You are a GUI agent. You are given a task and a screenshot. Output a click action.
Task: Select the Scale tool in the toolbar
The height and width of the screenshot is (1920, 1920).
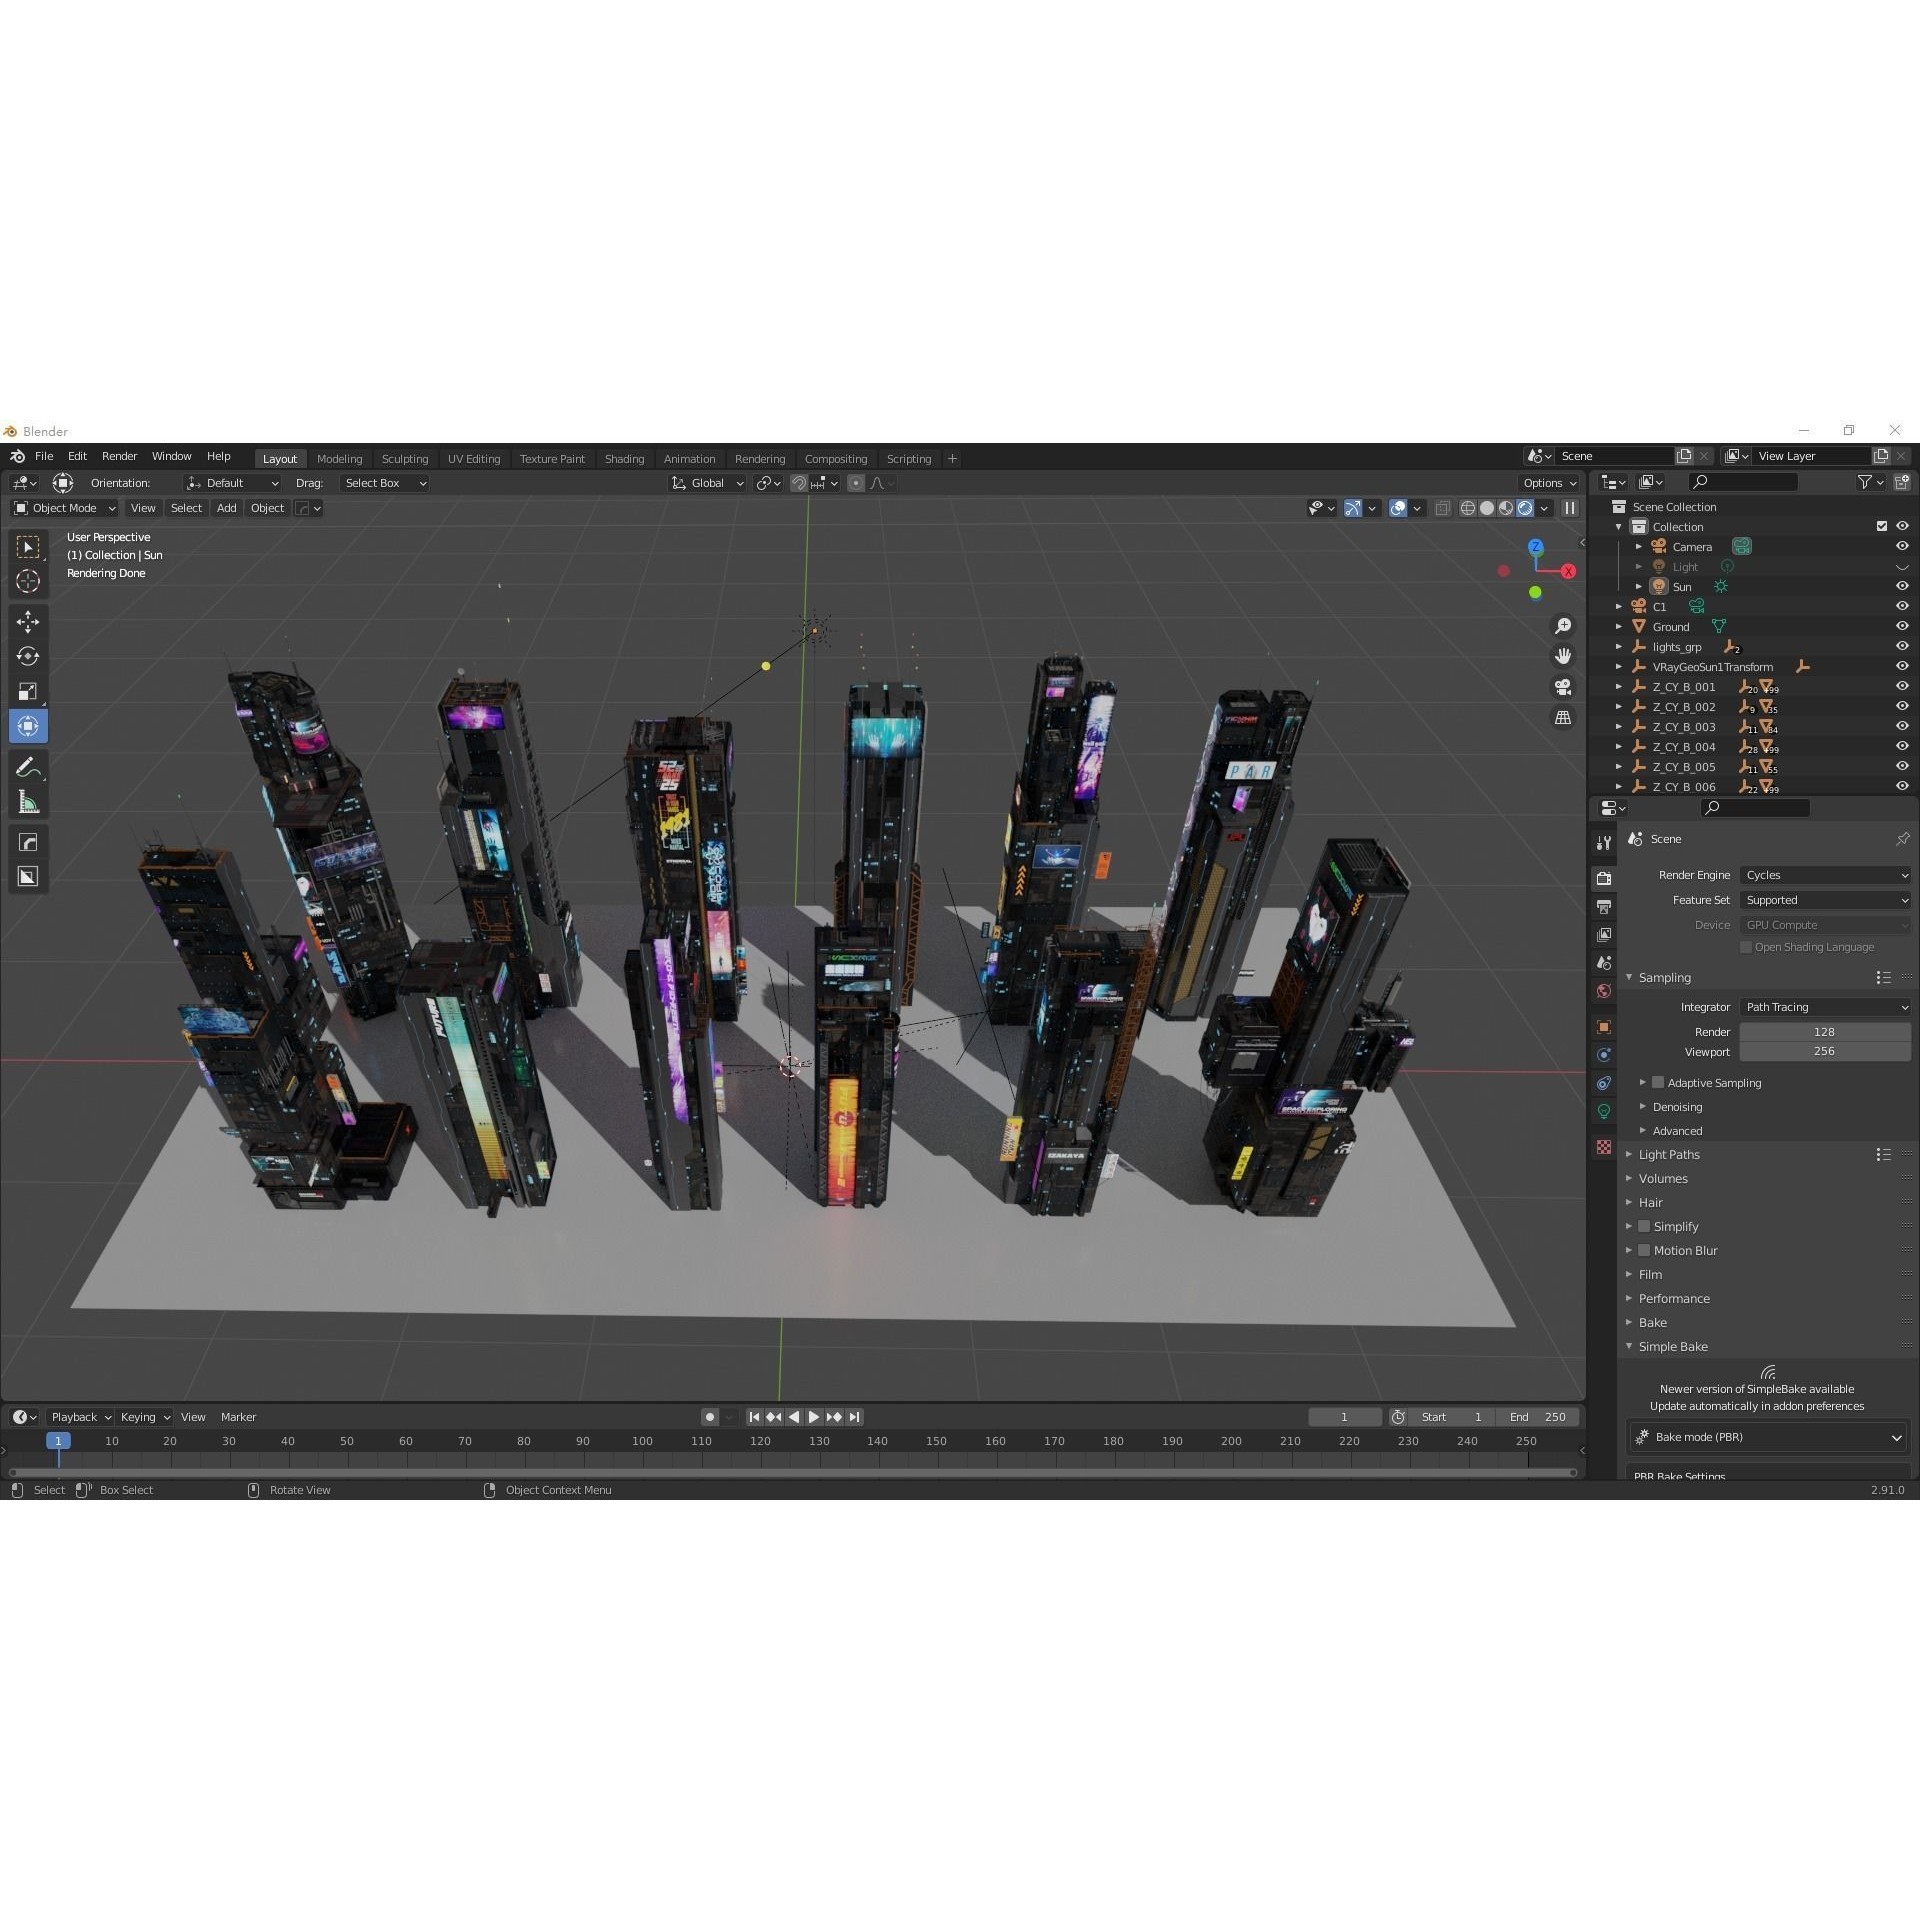[28, 691]
